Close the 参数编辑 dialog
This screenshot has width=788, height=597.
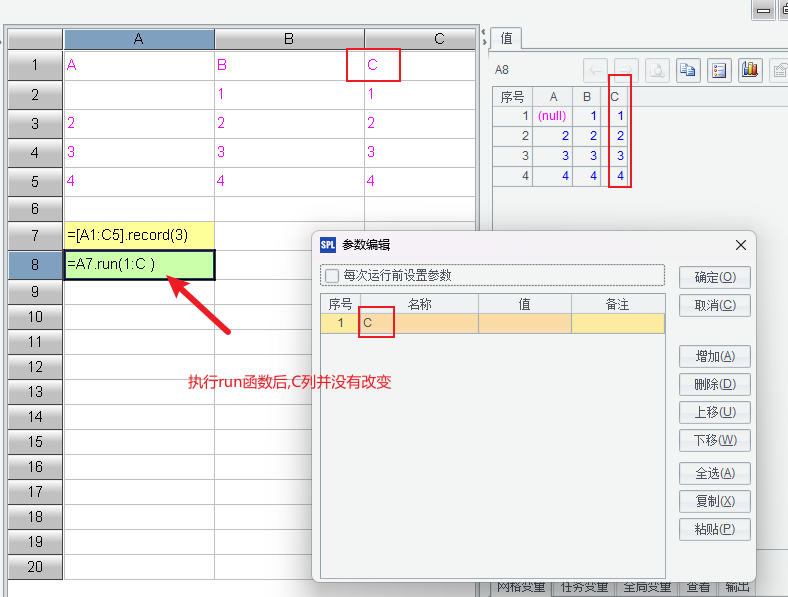[x=741, y=245]
